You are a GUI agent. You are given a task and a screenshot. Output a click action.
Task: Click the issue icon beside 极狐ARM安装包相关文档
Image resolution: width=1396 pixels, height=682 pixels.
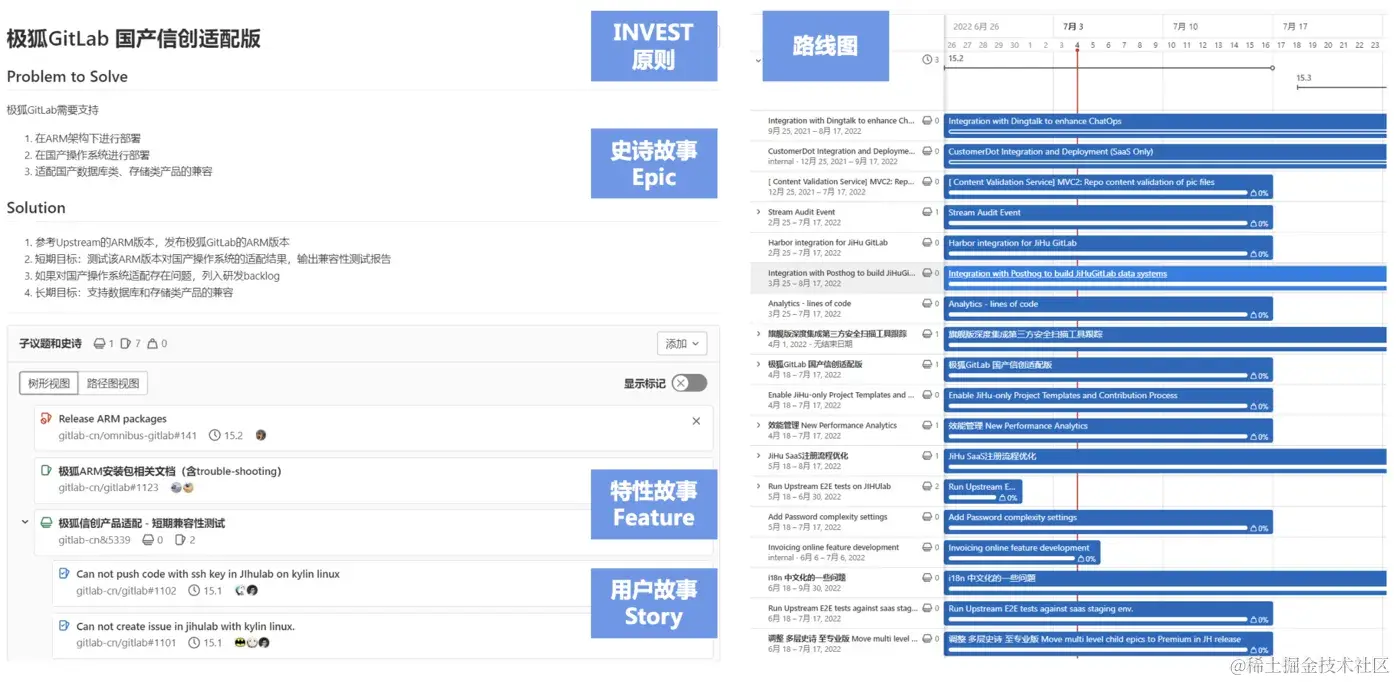click(x=45, y=470)
